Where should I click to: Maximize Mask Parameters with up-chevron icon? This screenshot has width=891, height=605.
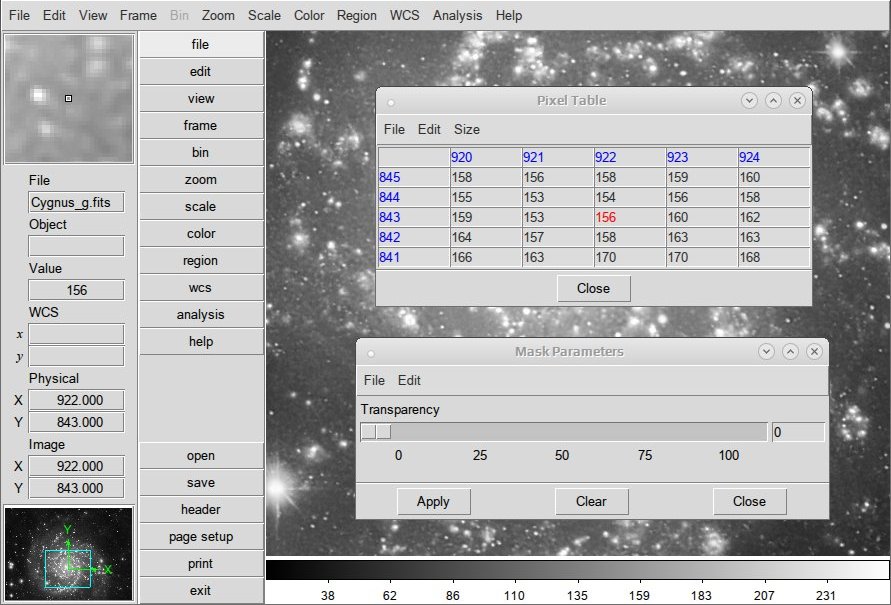pos(790,352)
